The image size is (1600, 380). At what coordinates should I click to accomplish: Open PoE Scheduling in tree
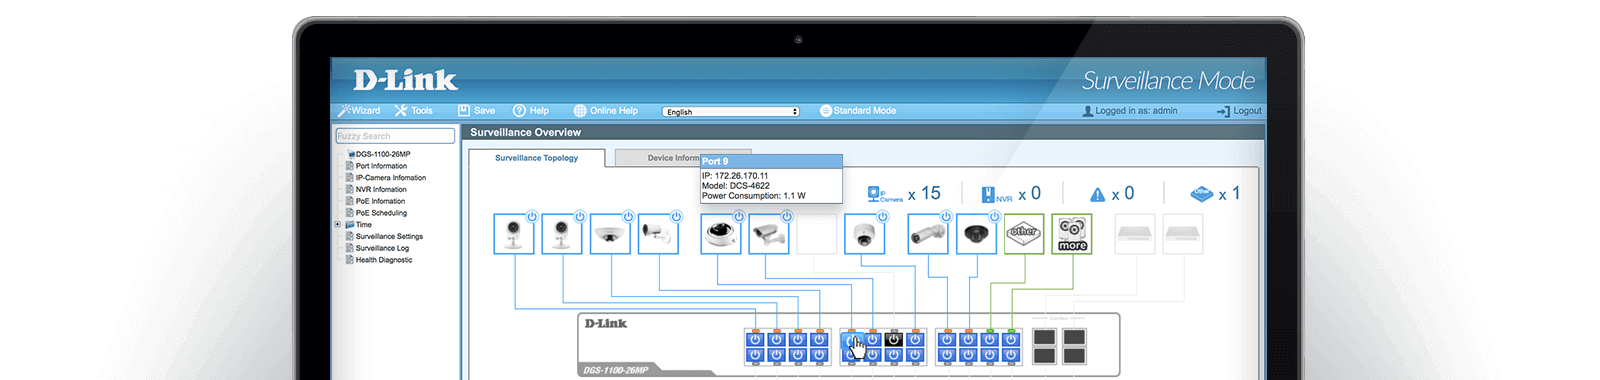pyautogui.click(x=381, y=213)
